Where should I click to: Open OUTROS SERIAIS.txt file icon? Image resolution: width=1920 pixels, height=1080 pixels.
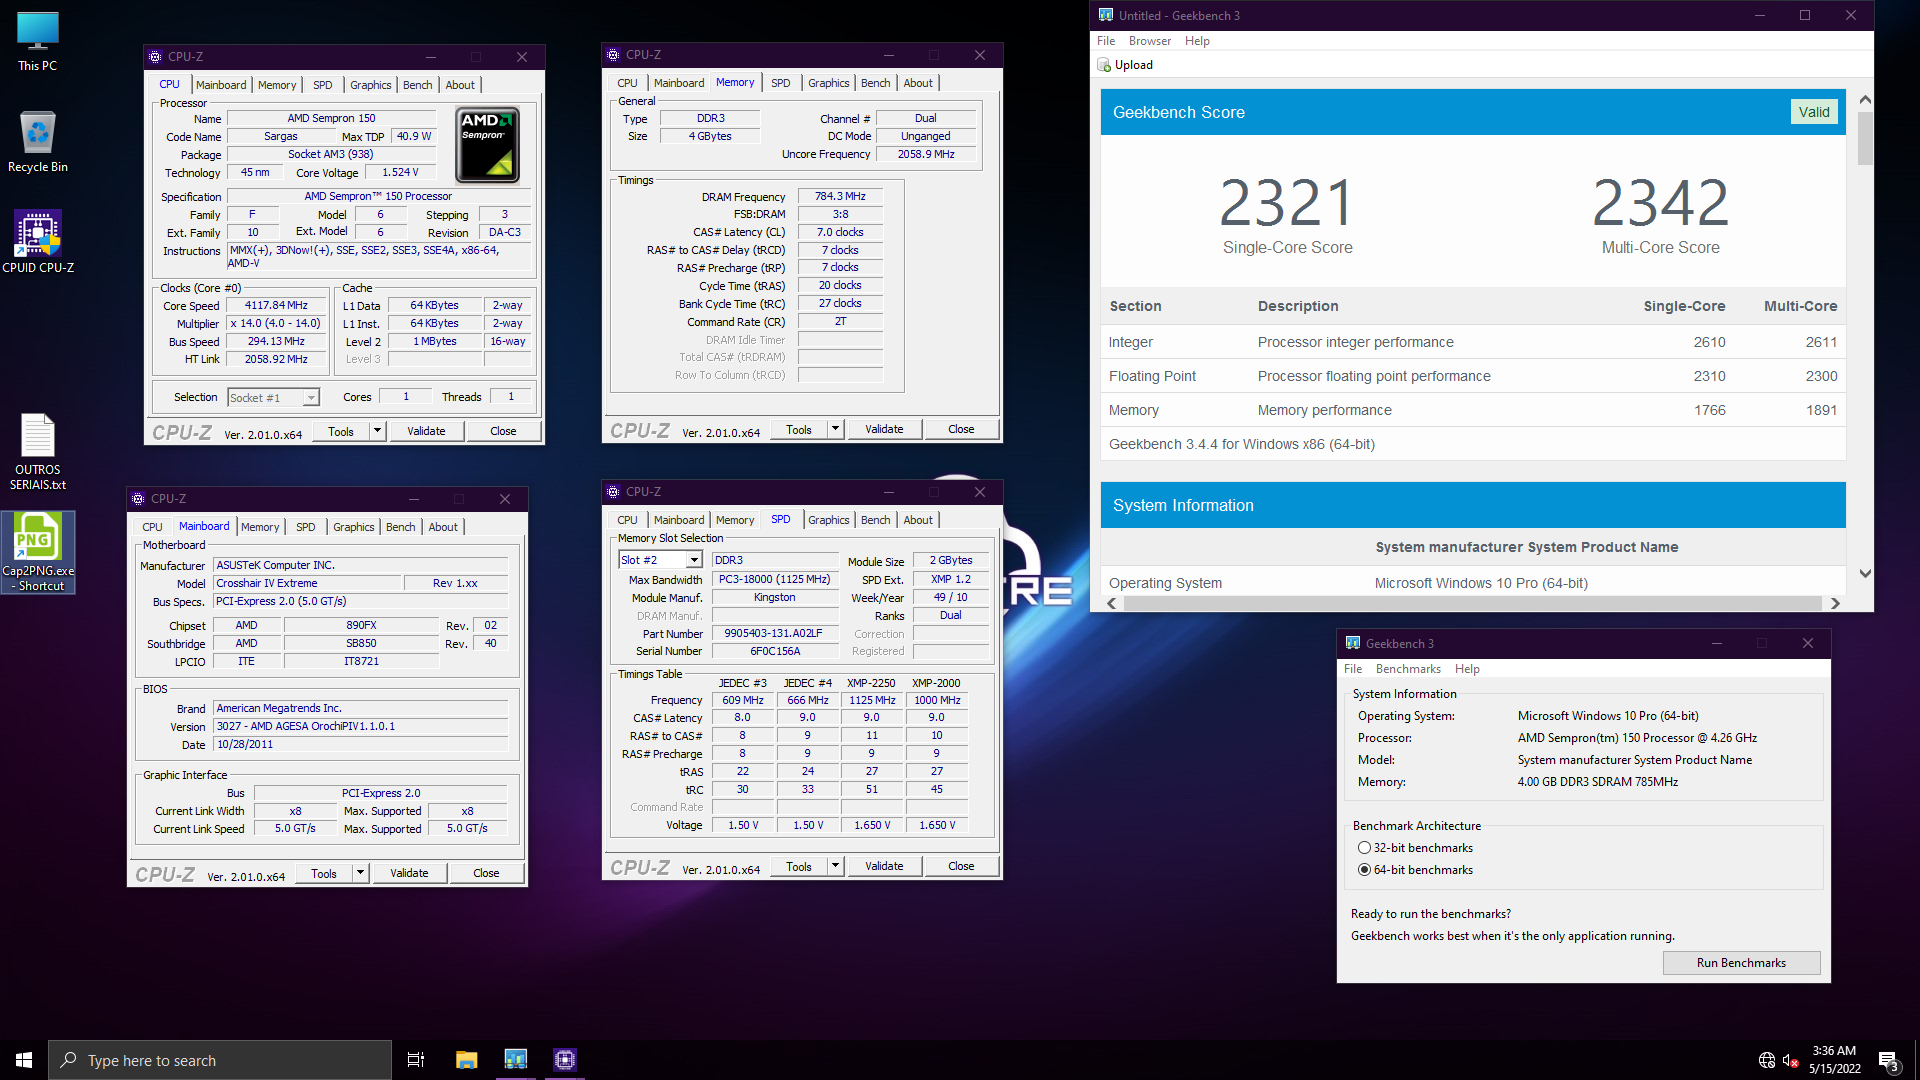pos(38,452)
